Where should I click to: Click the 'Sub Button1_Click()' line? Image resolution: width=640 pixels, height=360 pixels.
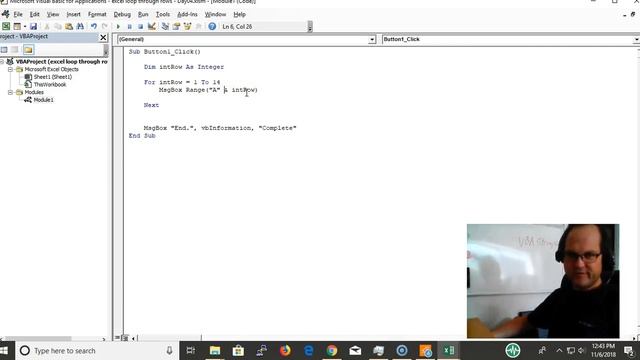click(x=164, y=52)
